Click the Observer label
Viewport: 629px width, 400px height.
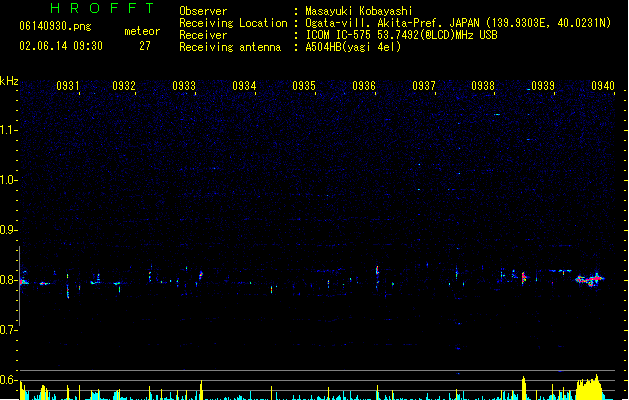click(203, 11)
